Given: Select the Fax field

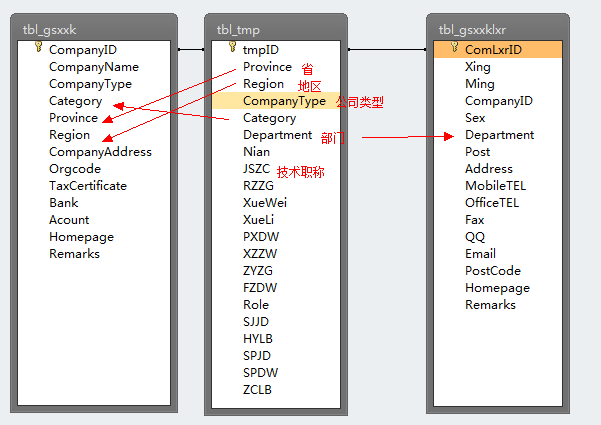Looking at the screenshot, I should pos(475,220).
